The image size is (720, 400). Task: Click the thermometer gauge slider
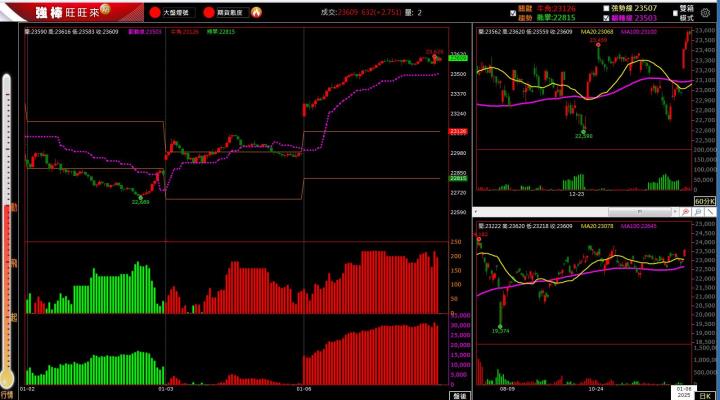7,230
